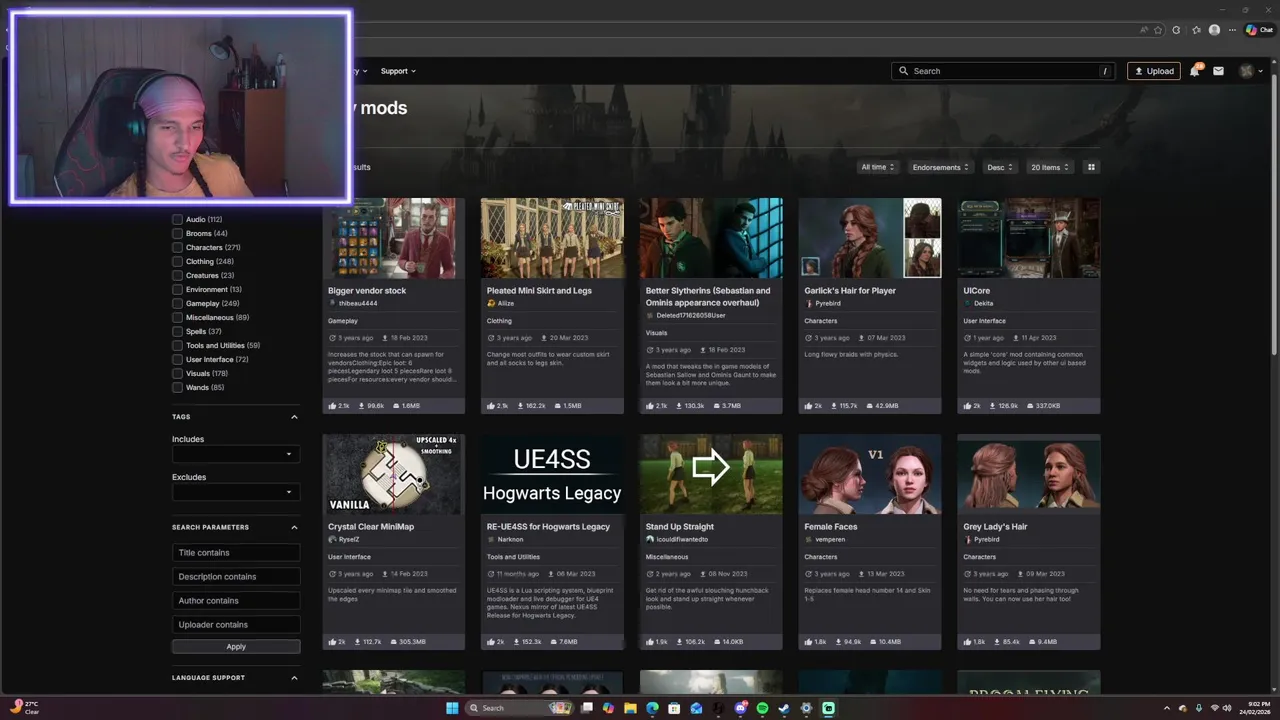This screenshot has height=720, width=1280.
Task: Open the All time range dropdown
Action: (878, 167)
